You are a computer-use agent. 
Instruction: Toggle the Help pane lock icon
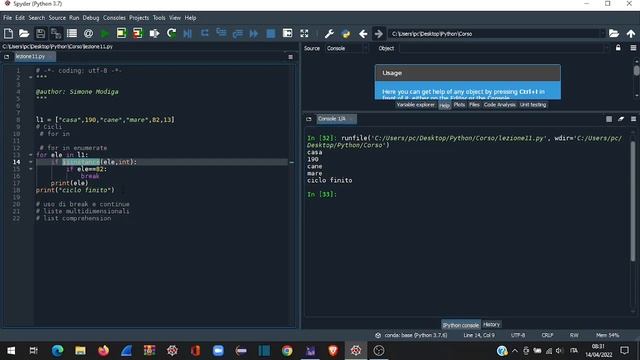click(x=618, y=48)
